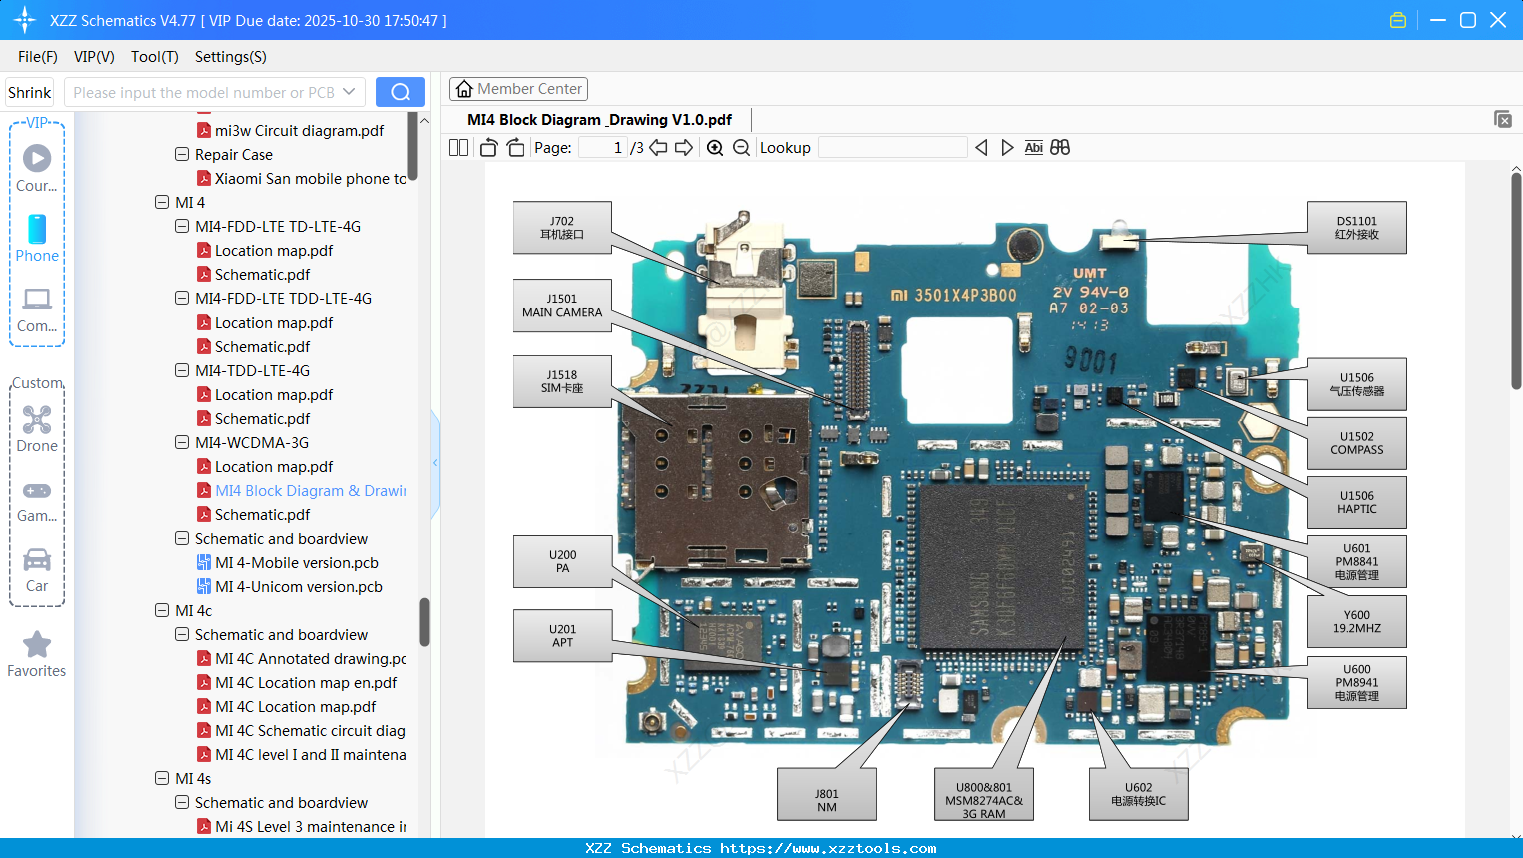Click inside the Lookup search field
The image size is (1523, 858).
point(893,147)
